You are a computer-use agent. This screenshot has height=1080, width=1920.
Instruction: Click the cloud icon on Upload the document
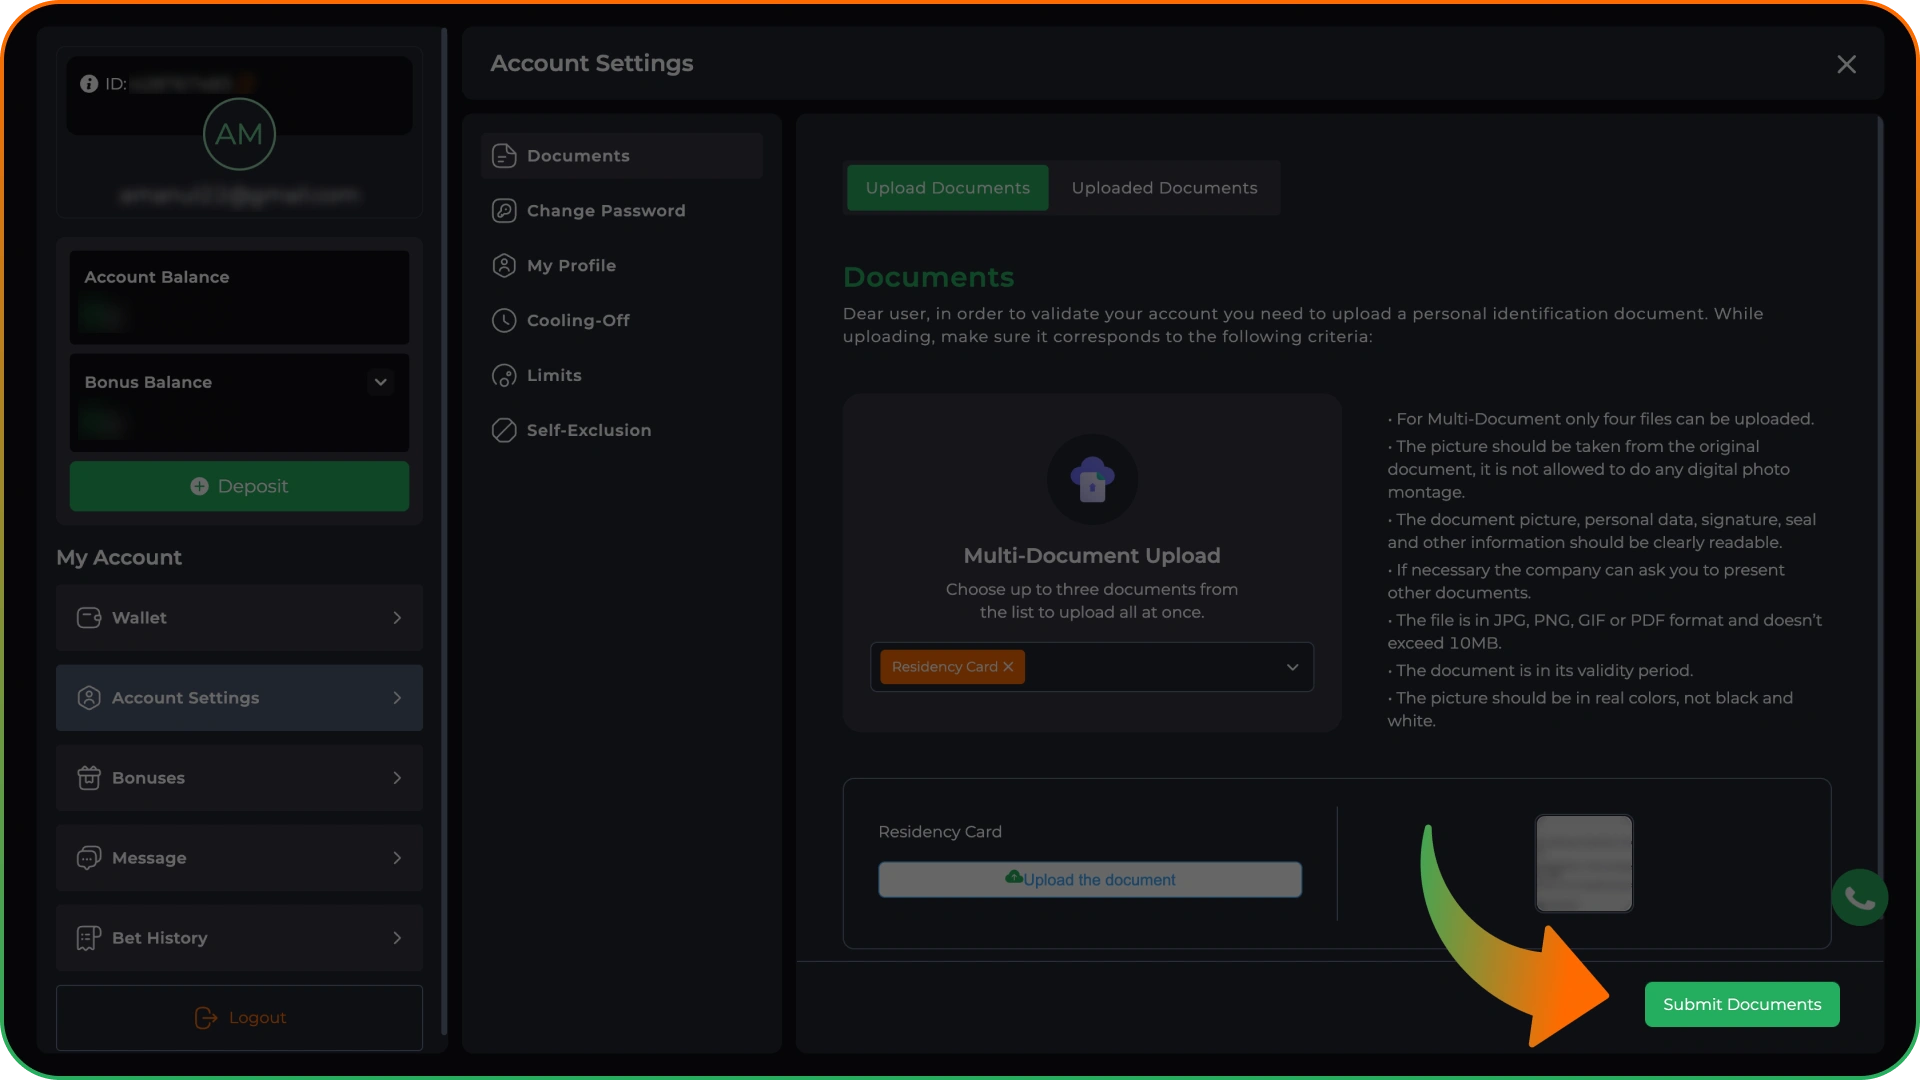tap(1014, 877)
